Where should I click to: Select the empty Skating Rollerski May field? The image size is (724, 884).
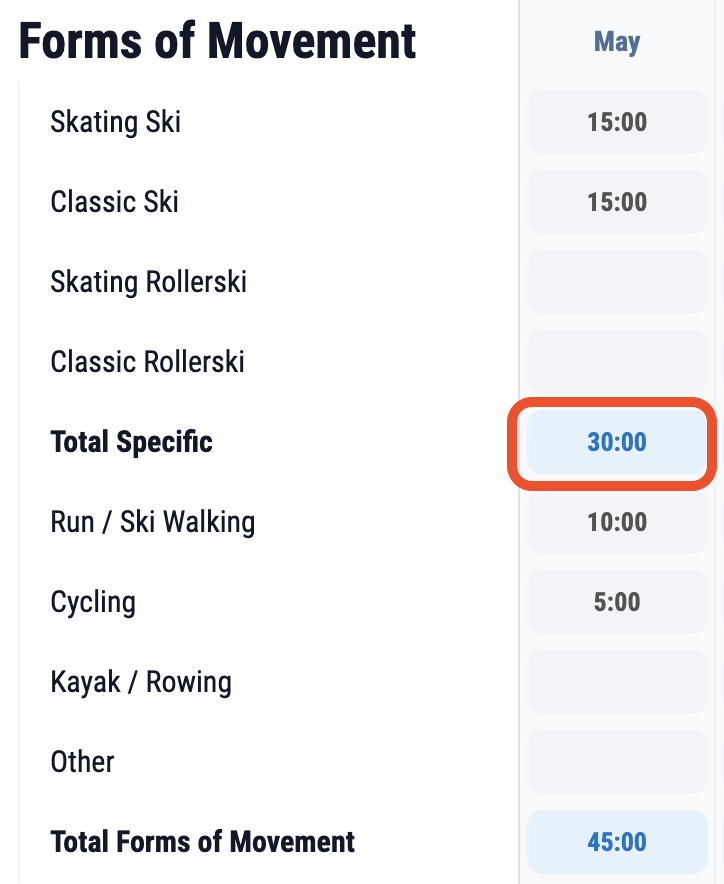(617, 282)
